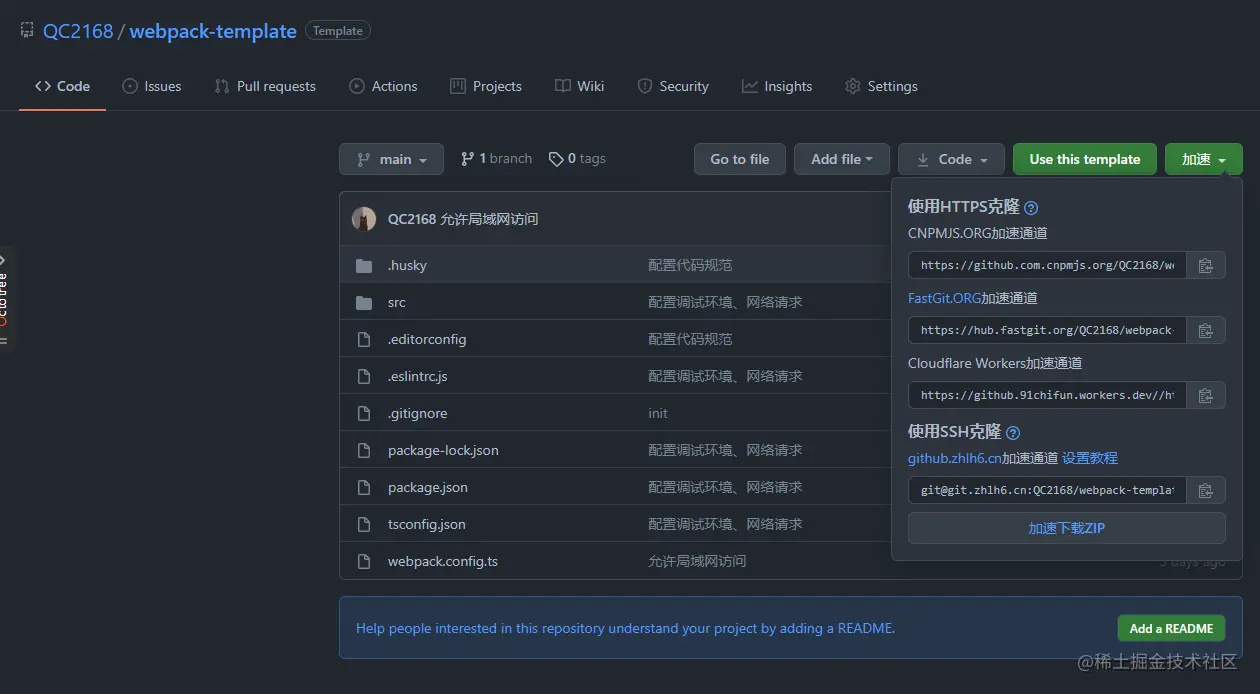View the 0 tags link
Screen dimensions: 1260x694
click(577, 159)
